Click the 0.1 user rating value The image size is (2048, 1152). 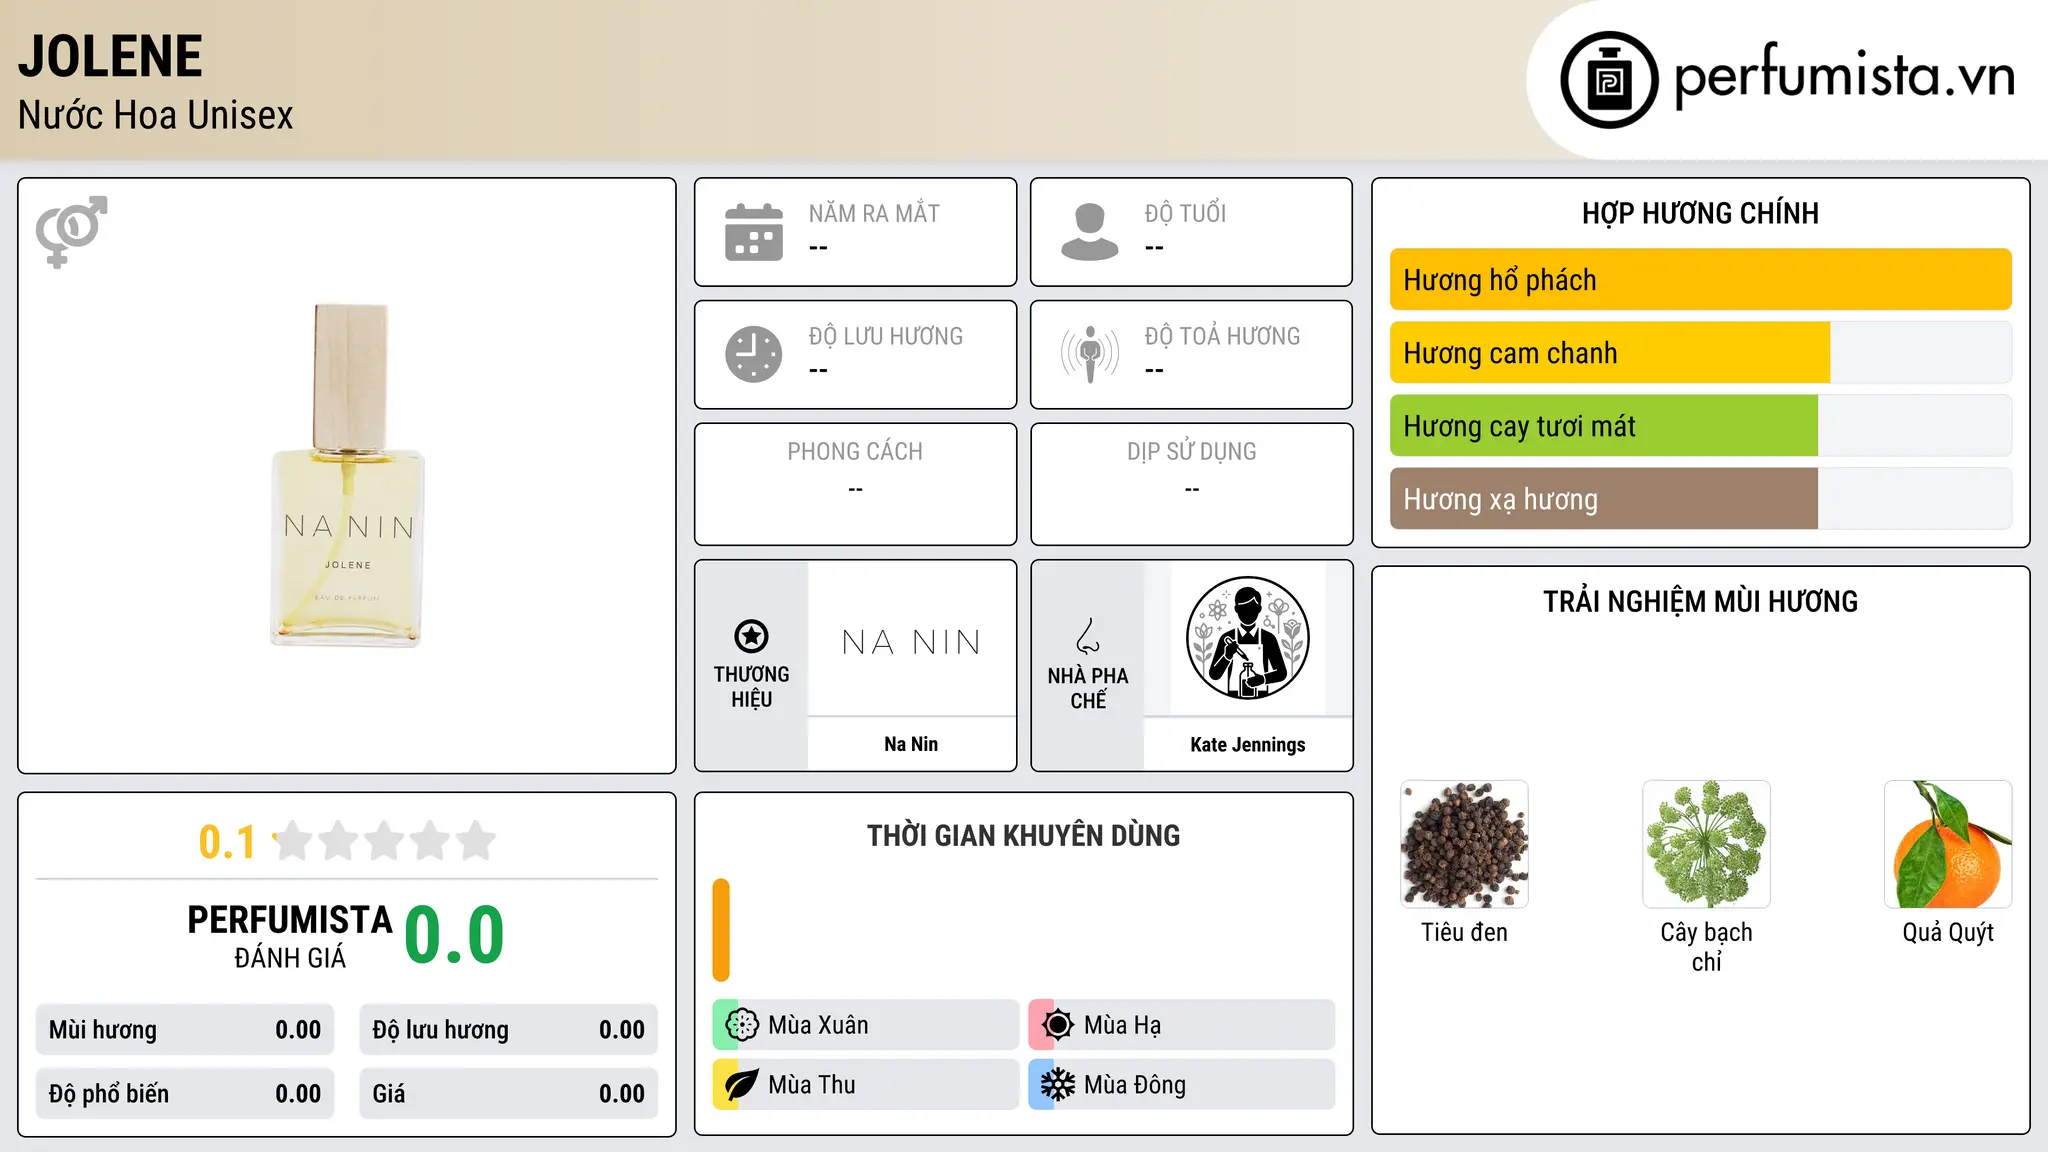[x=228, y=842]
